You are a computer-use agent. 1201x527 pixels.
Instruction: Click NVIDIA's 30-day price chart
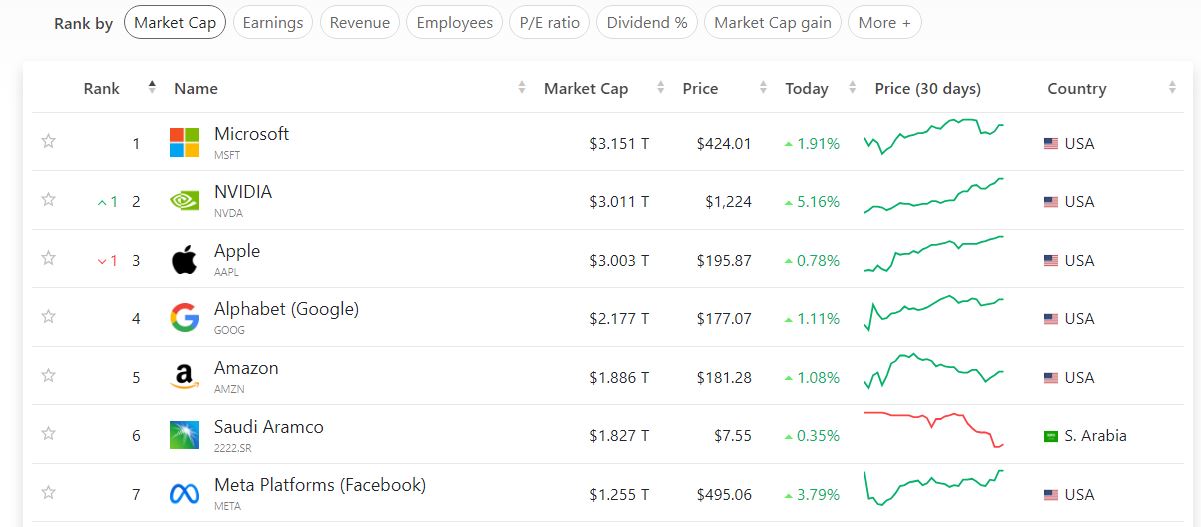934,196
